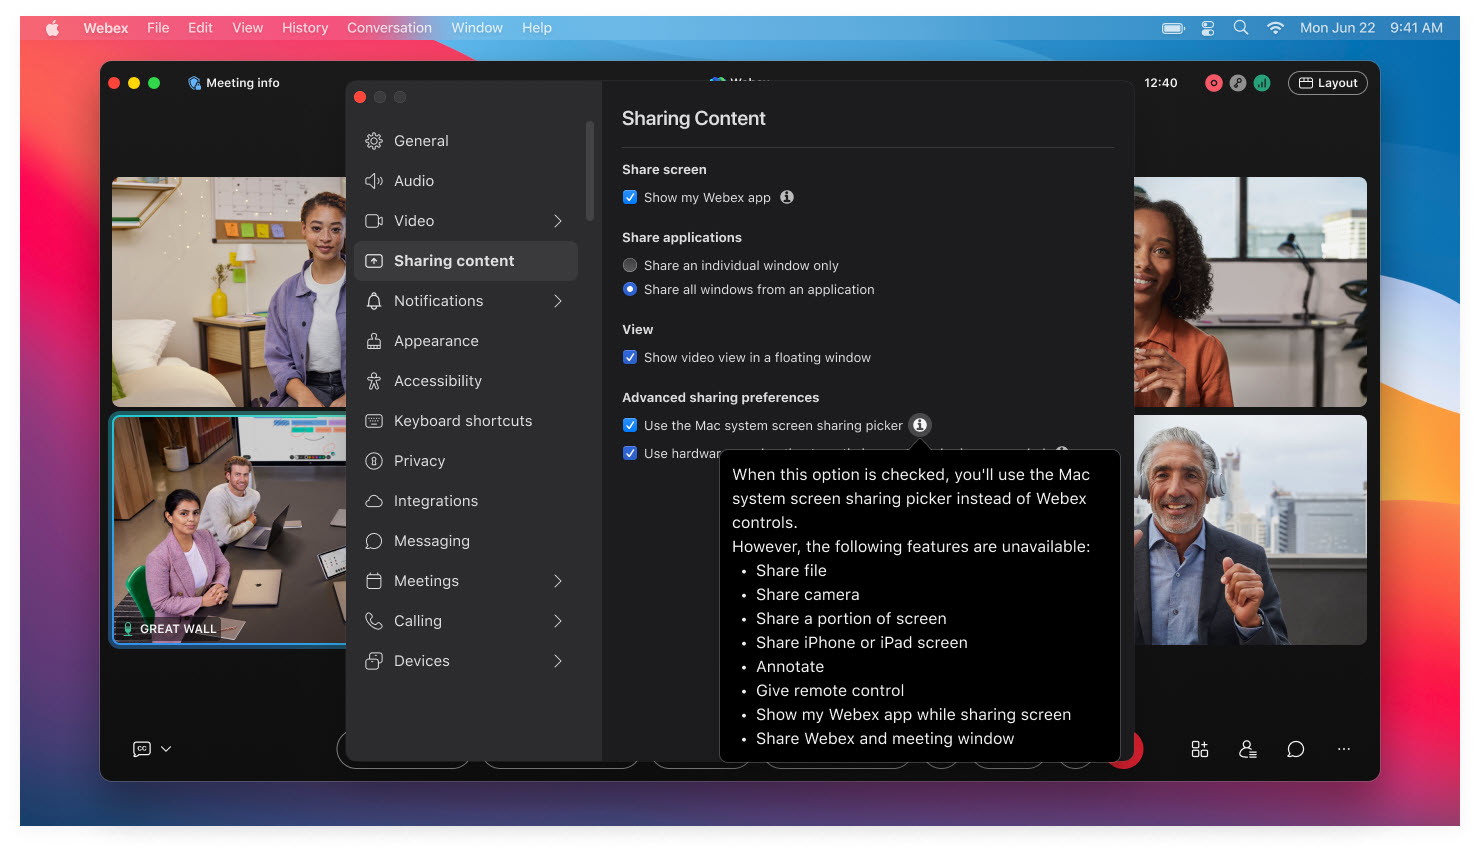Click the Meeting info label
Image resolution: width=1480 pixels, height=854 pixels.
click(243, 83)
